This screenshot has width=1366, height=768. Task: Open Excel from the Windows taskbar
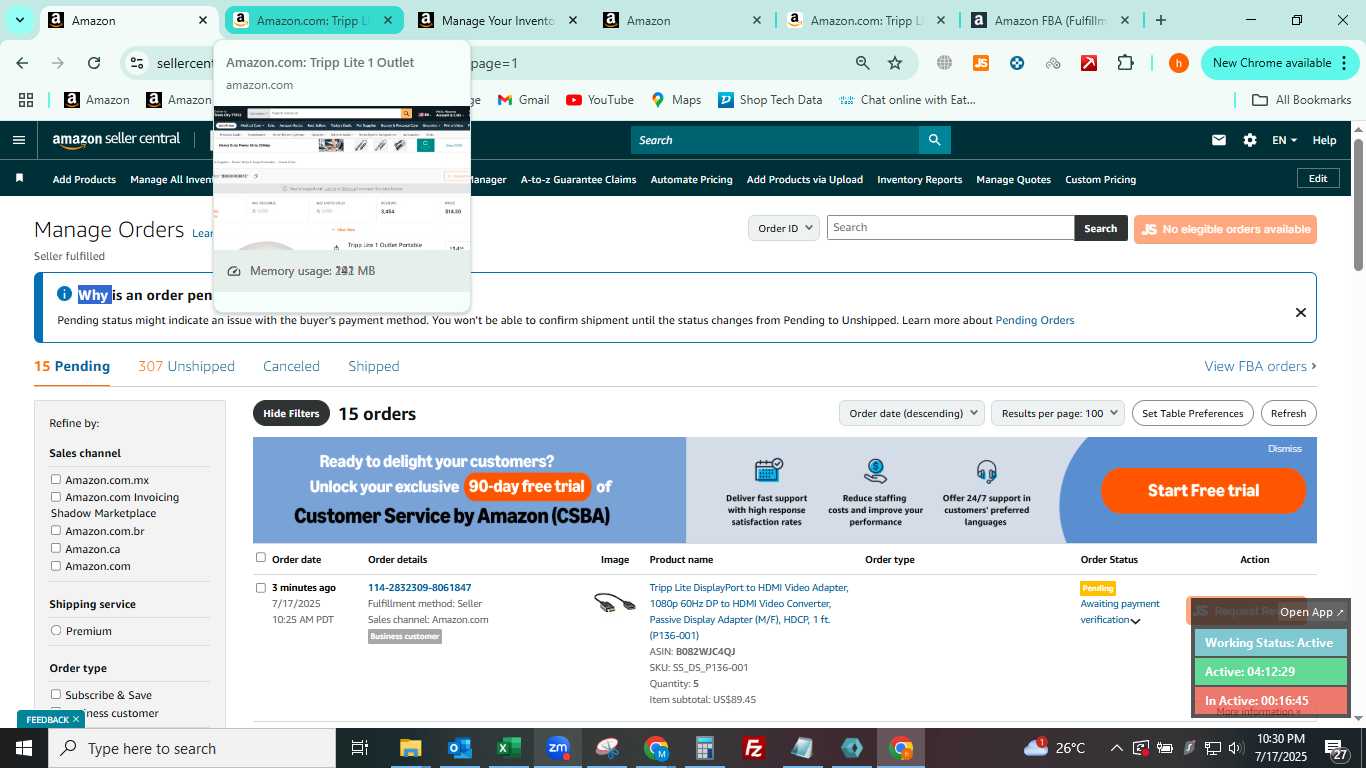coord(509,748)
